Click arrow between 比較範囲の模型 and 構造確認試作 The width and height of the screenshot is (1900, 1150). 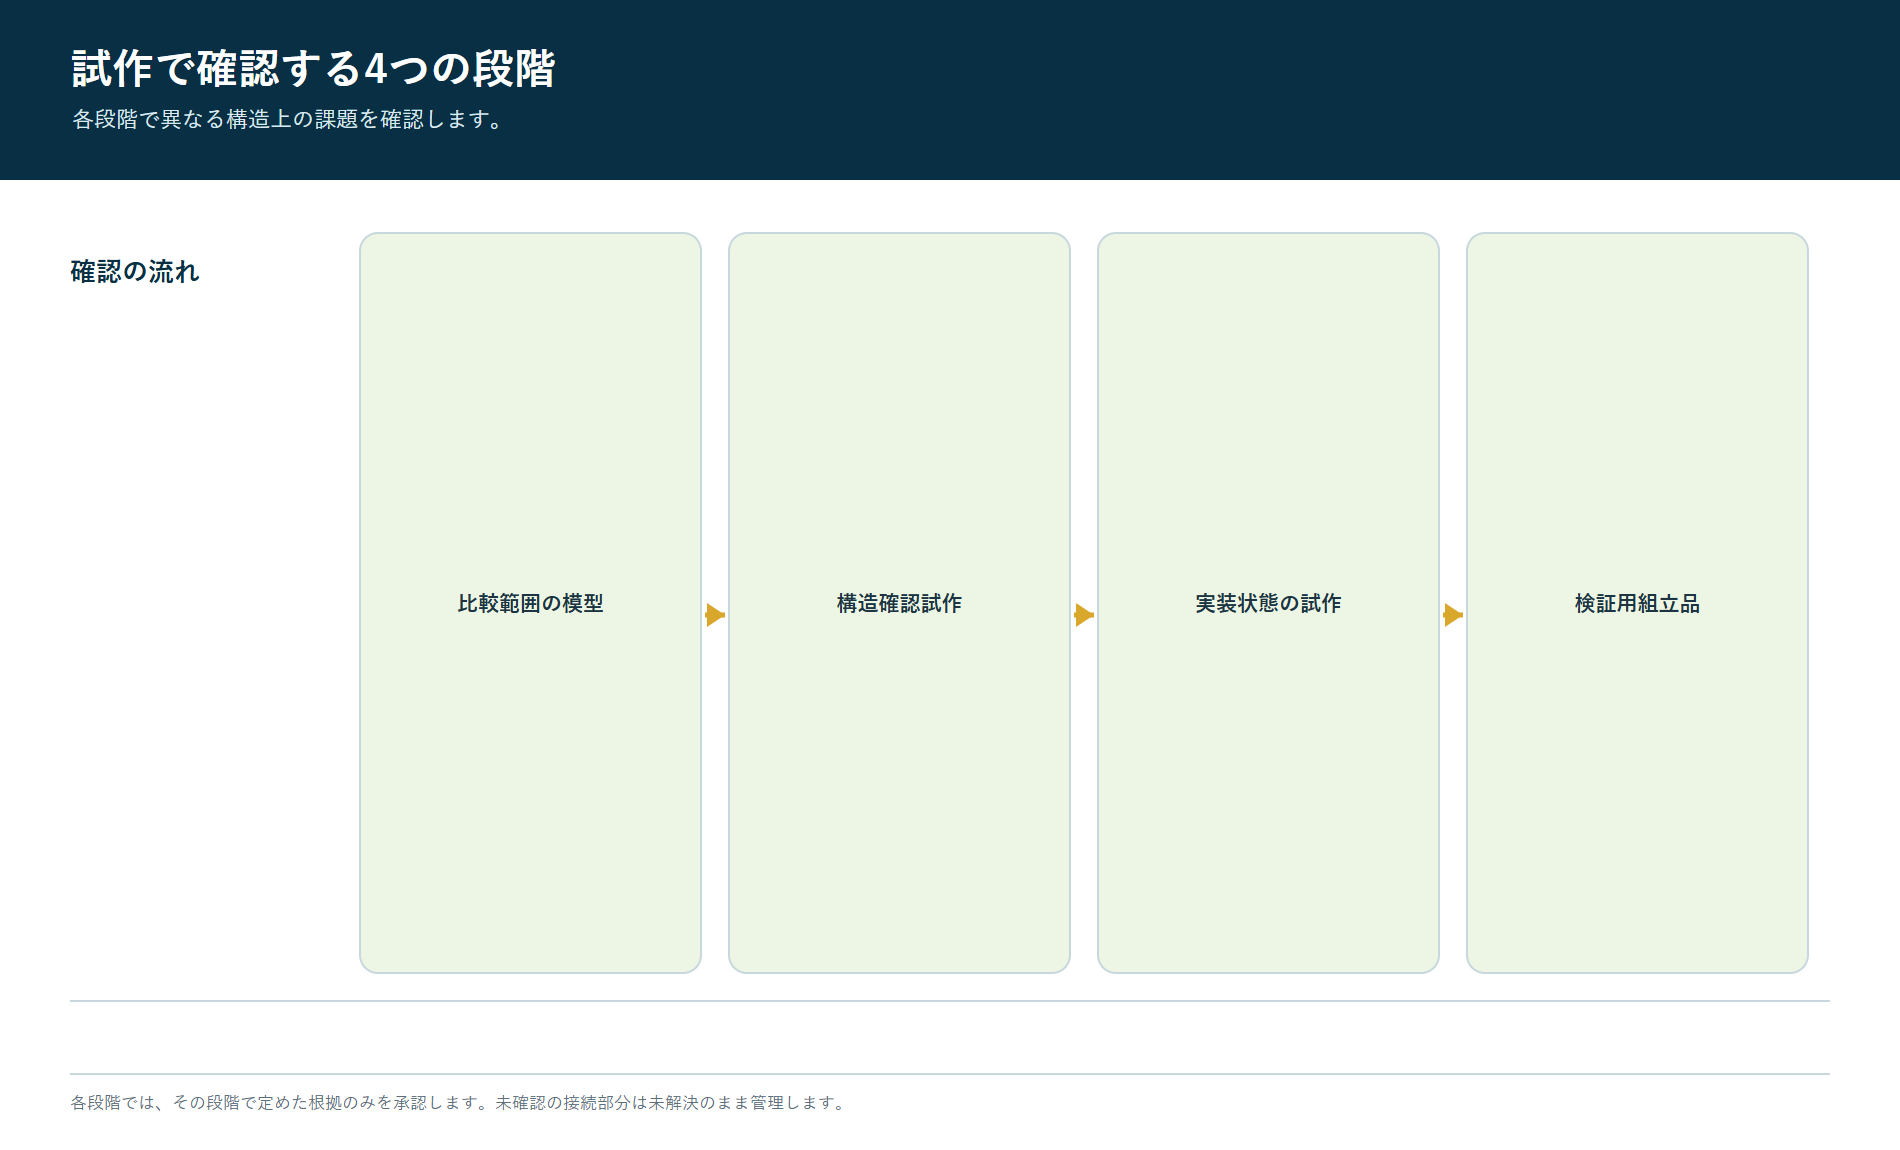tap(715, 615)
